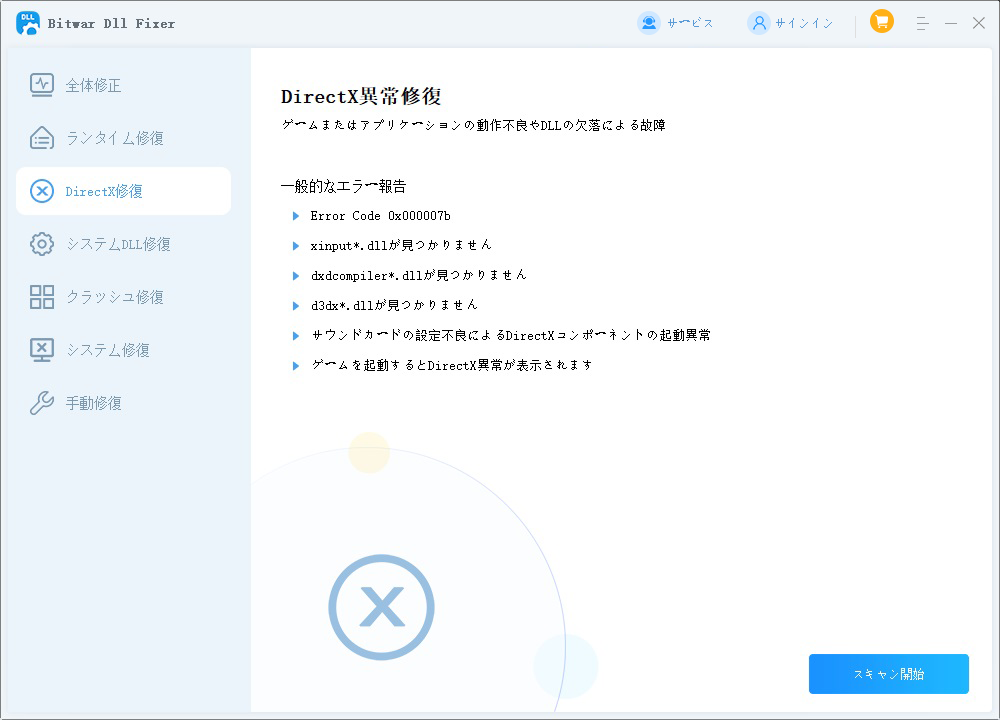Image resolution: width=1000 pixels, height=720 pixels.
Task: Click arrow beside ゲームを起動する entry
Action: pos(296,366)
